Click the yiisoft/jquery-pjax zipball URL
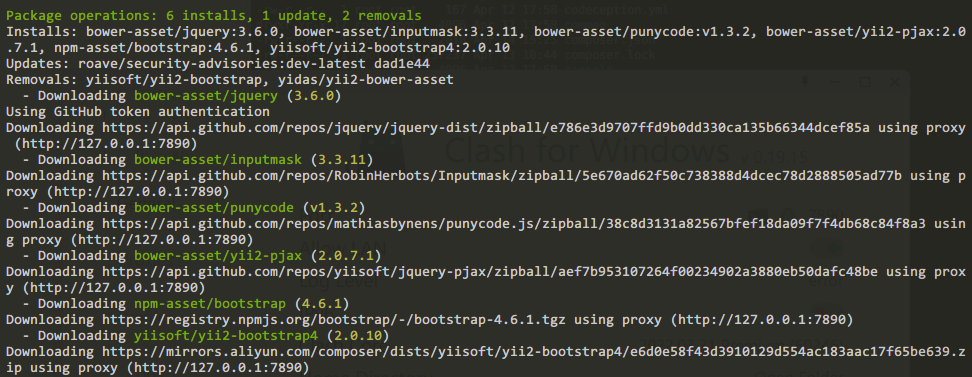 (x=490, y=273)
